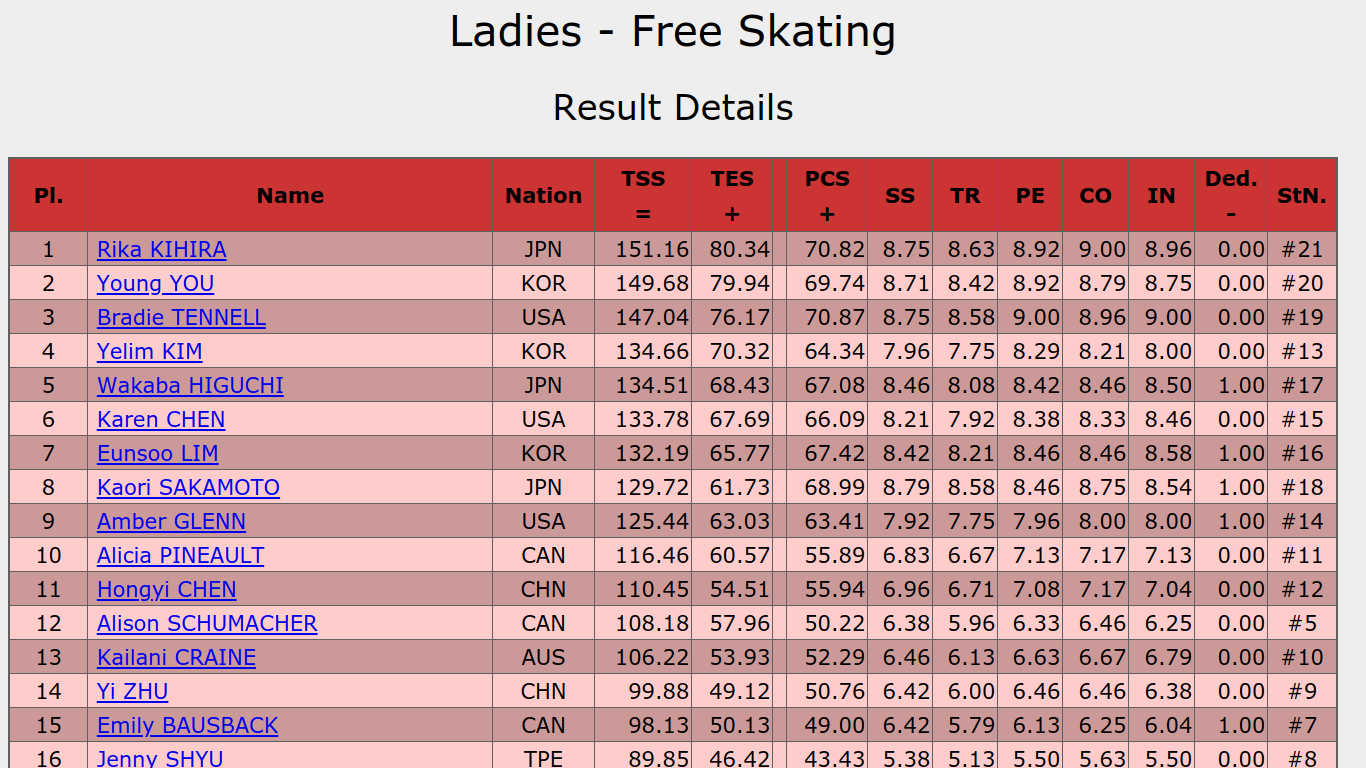Click the Jenny SHYU link
This screenshot has height=768, width=1366.
pos(160,758)
